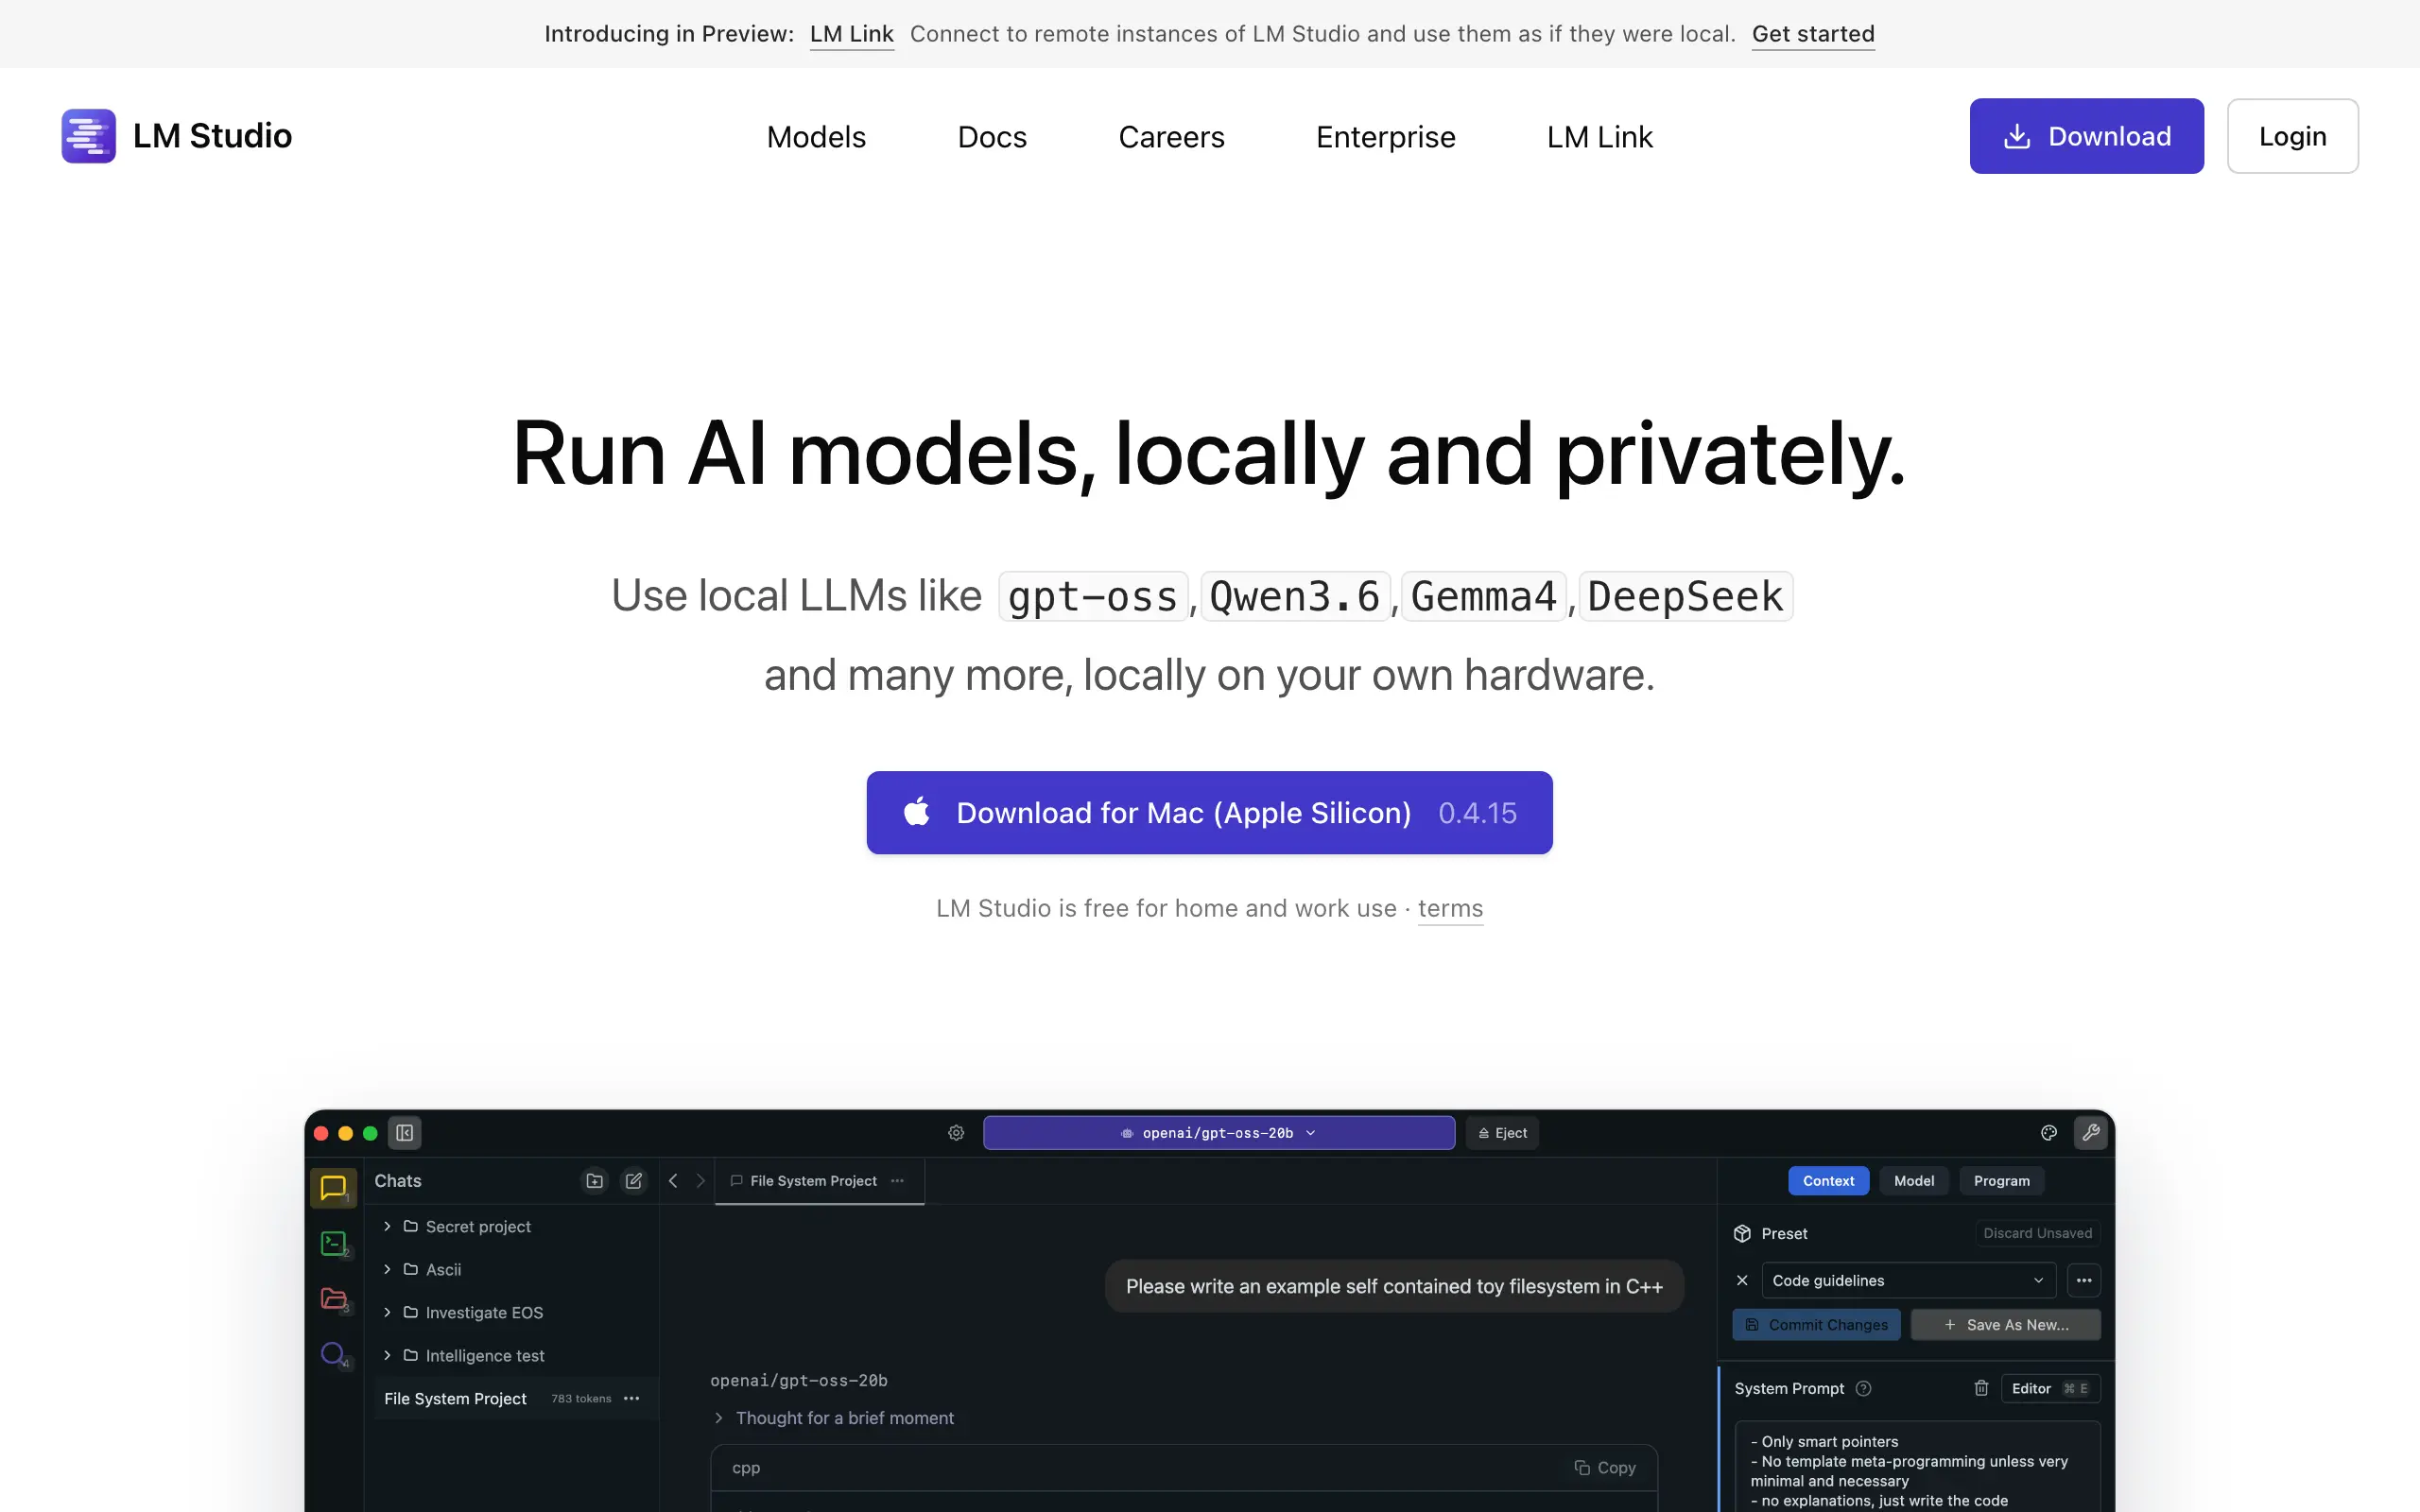2420x1512 pixels.
Task: Click the gpt-oss model tag
Action: (x=1092, y=597)
